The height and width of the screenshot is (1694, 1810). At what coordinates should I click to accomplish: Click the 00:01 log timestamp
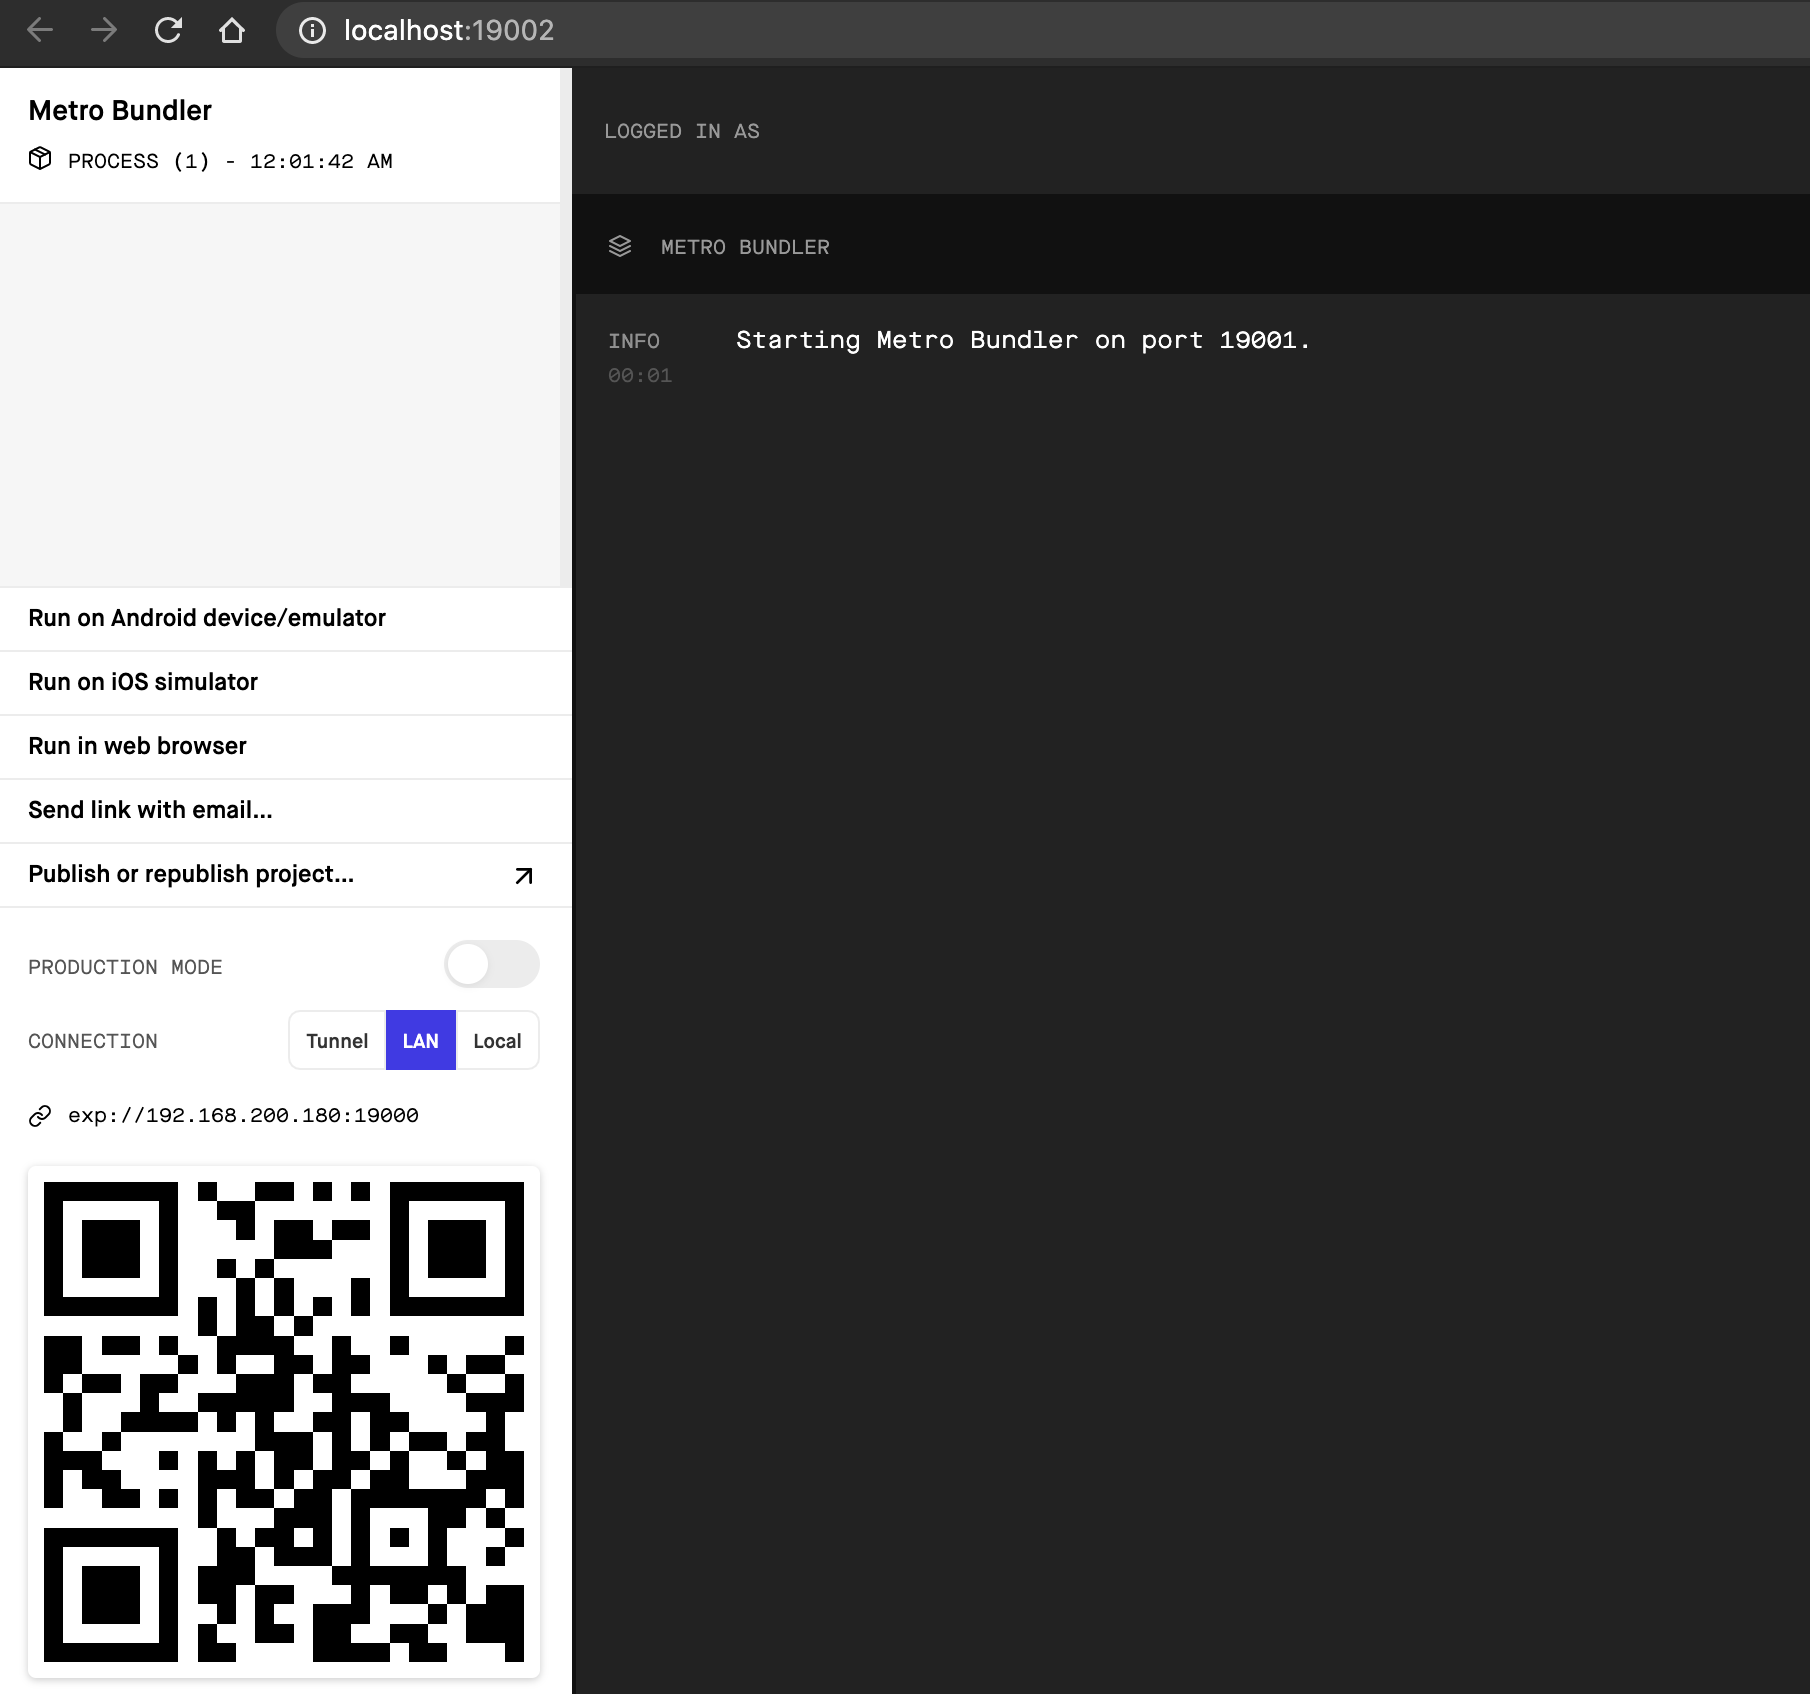click(640, 376)
